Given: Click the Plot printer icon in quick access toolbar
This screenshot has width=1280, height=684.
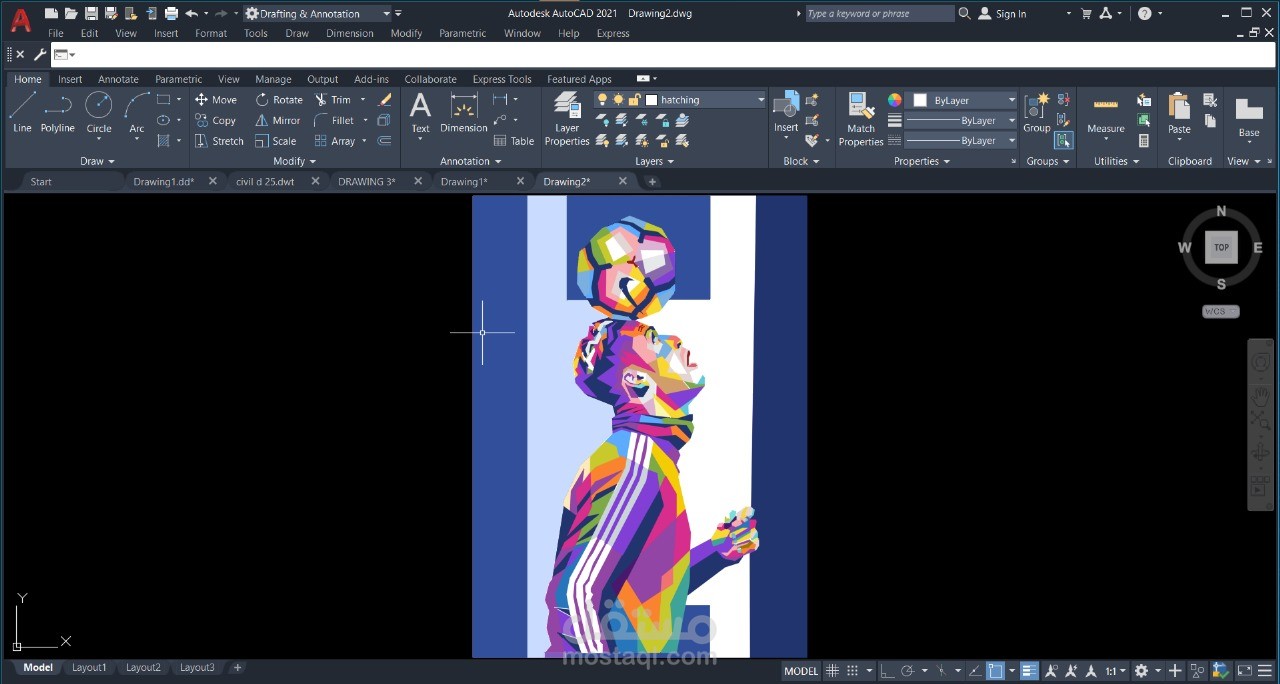Looking at the screenshot, I should coord(171,13).
